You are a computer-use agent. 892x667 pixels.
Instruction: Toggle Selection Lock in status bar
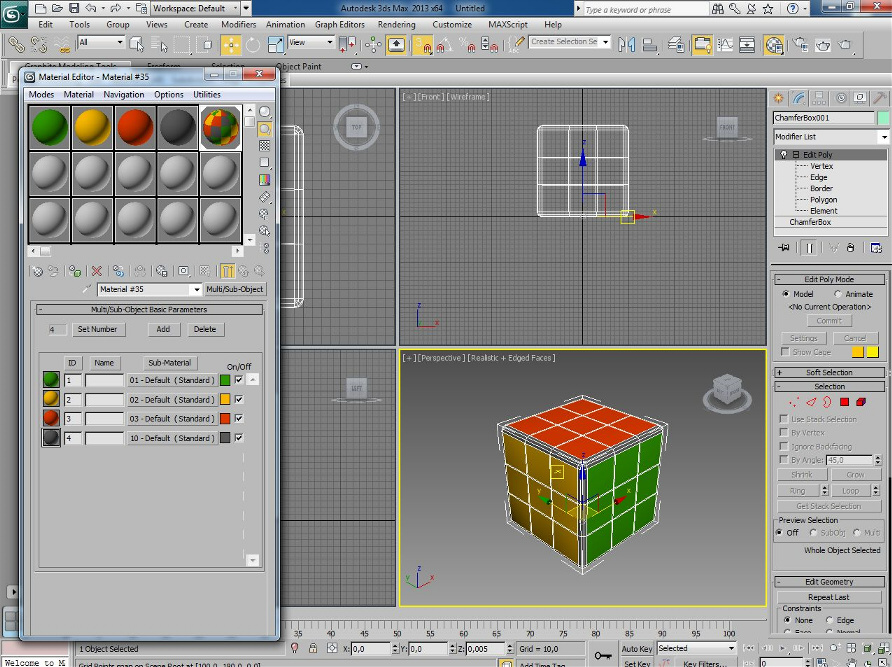point(313,648)
